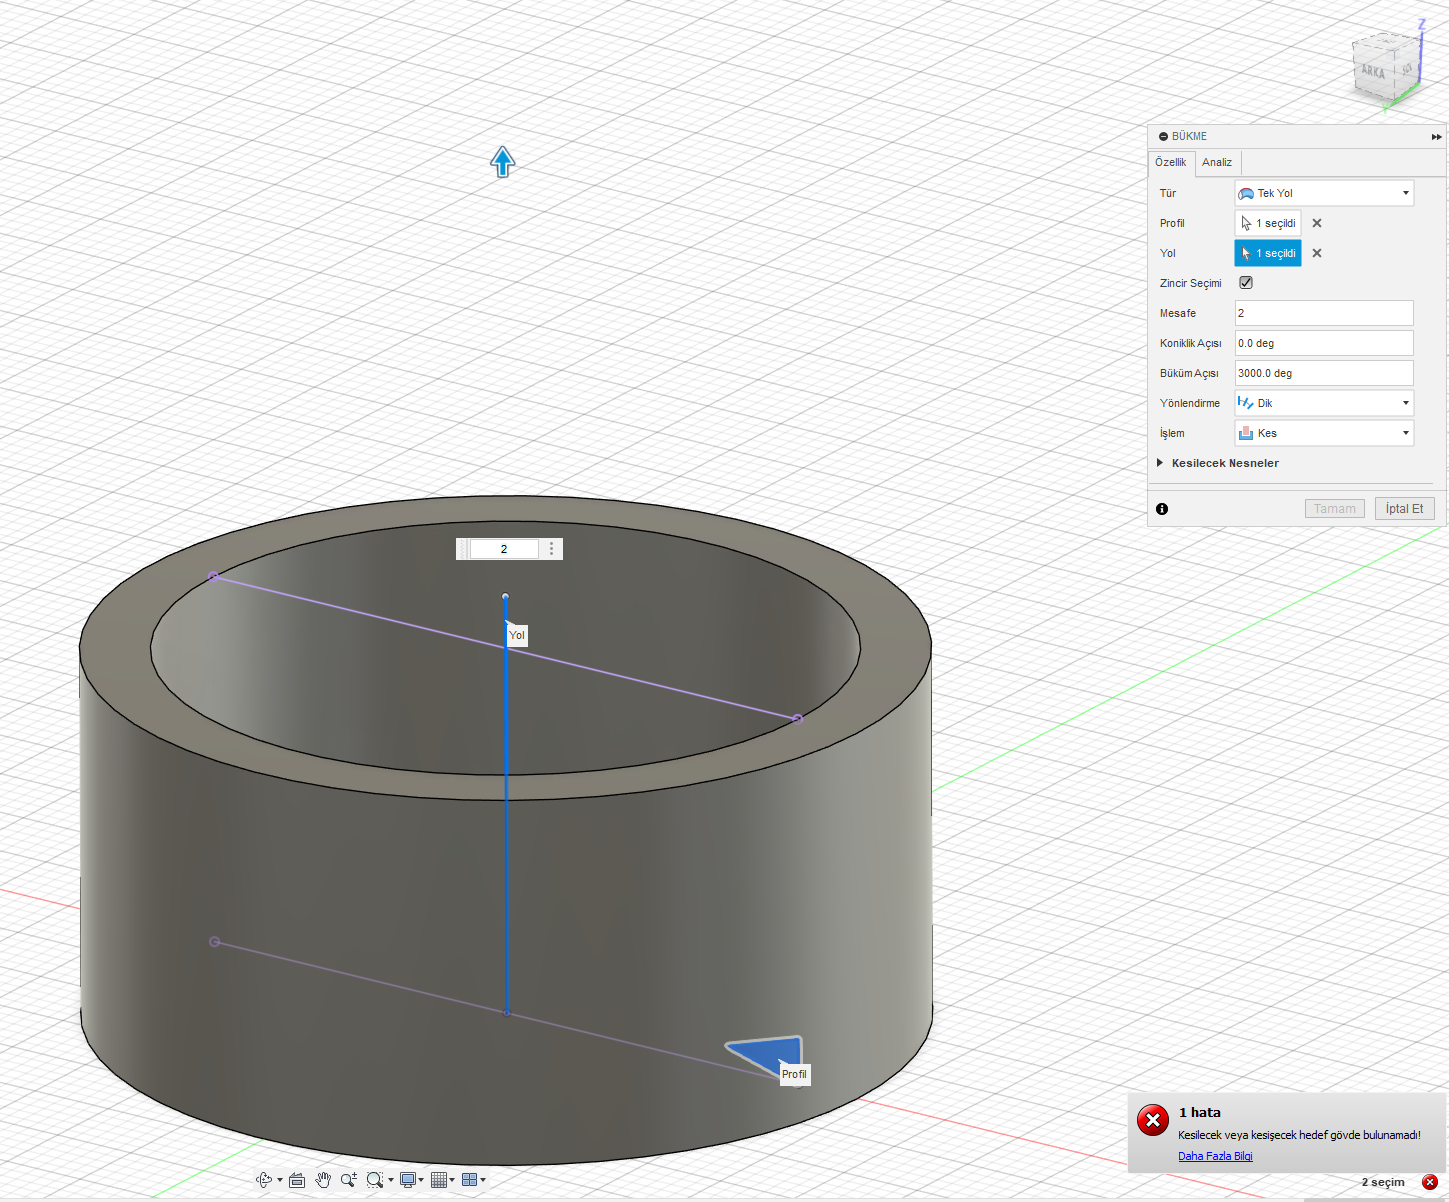Choose the Zoom Window tool

tap(375, 1180)
